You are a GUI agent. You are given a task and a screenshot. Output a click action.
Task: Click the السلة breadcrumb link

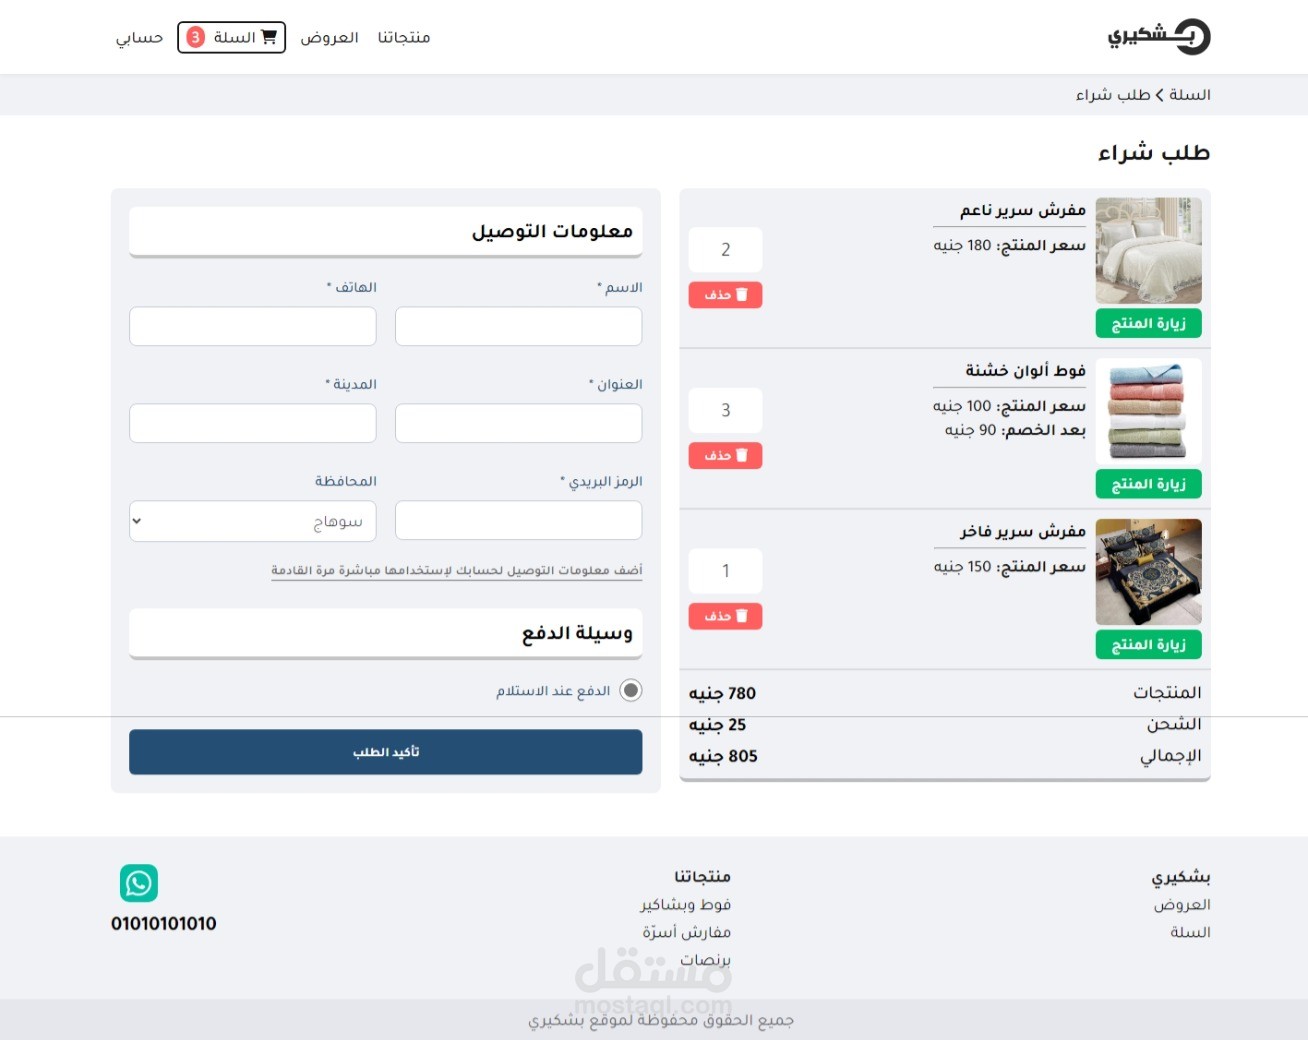coord(1190,95)
